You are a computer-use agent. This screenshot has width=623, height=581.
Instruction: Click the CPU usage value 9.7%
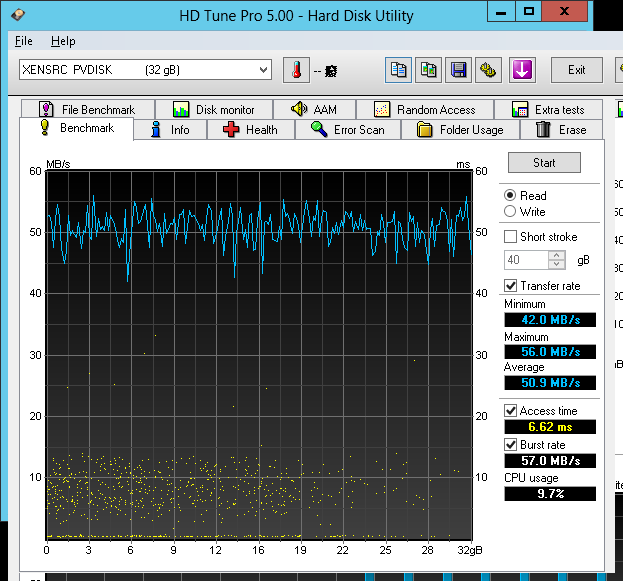pyautogui.click(x=550, y=494)
